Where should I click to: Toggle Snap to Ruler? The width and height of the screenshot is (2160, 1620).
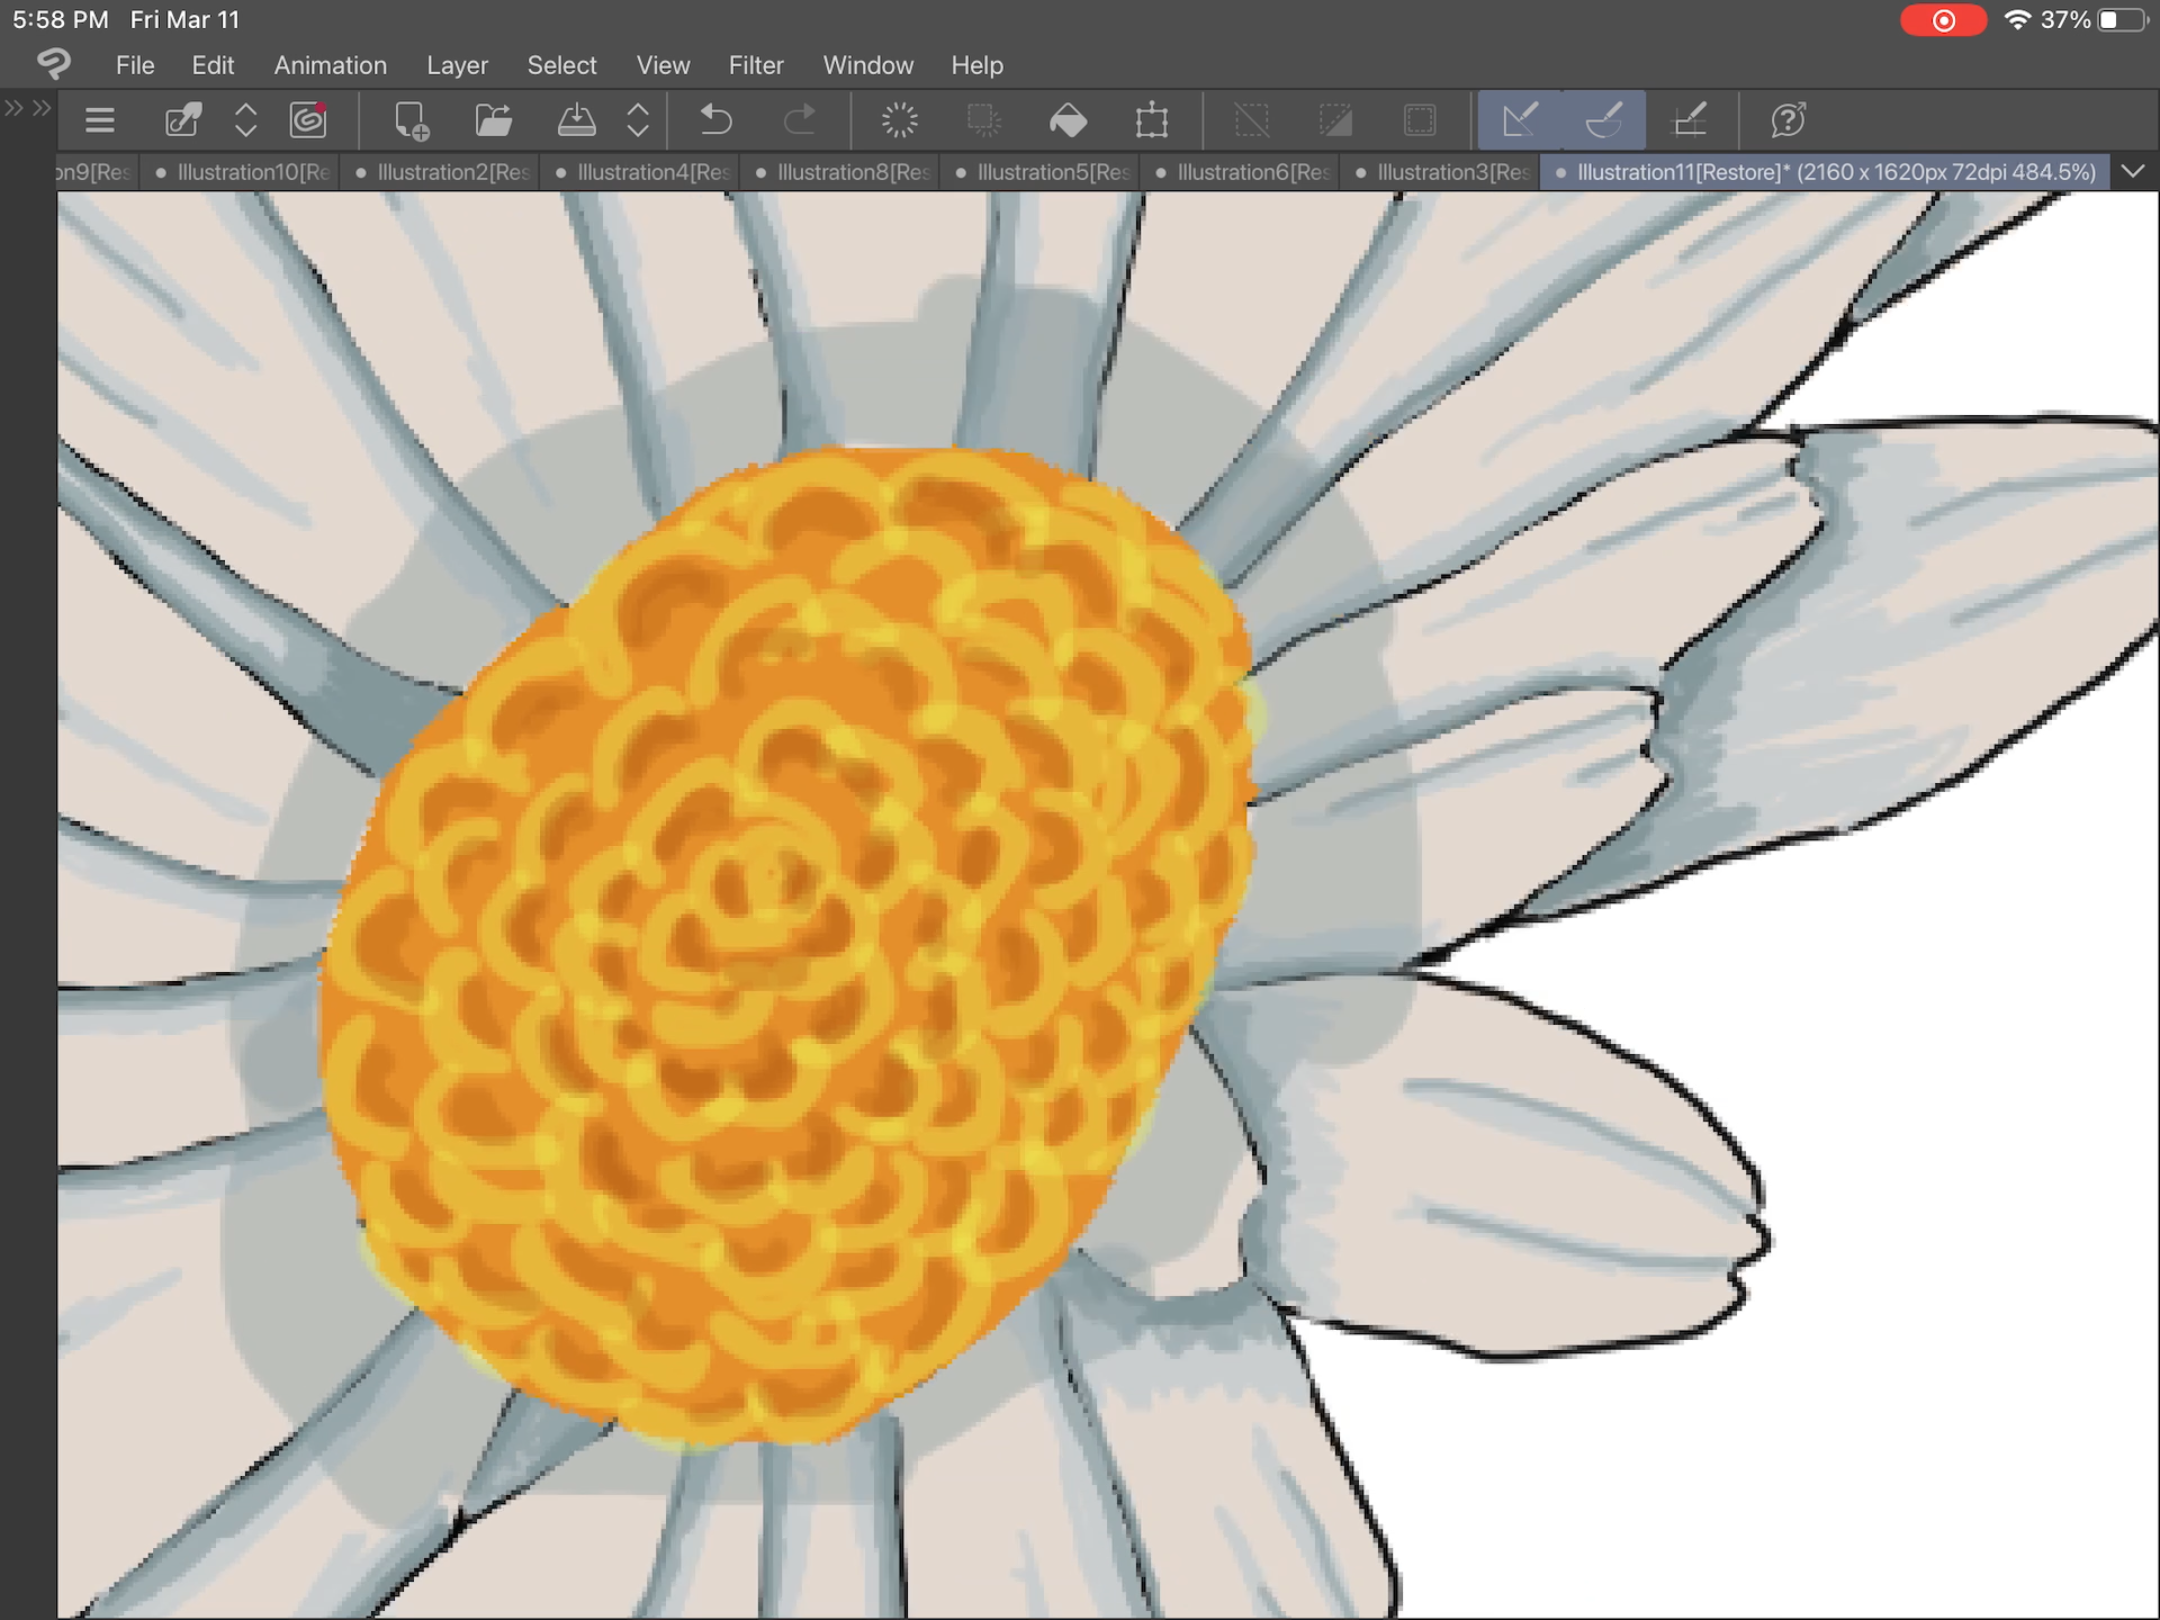click(1519, 121)
